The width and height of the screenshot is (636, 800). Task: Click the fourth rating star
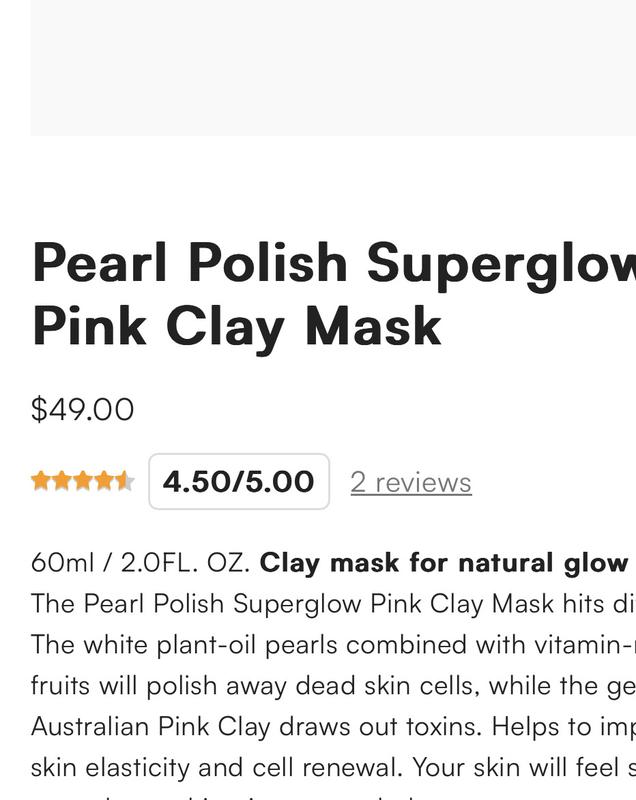(104, 481)
